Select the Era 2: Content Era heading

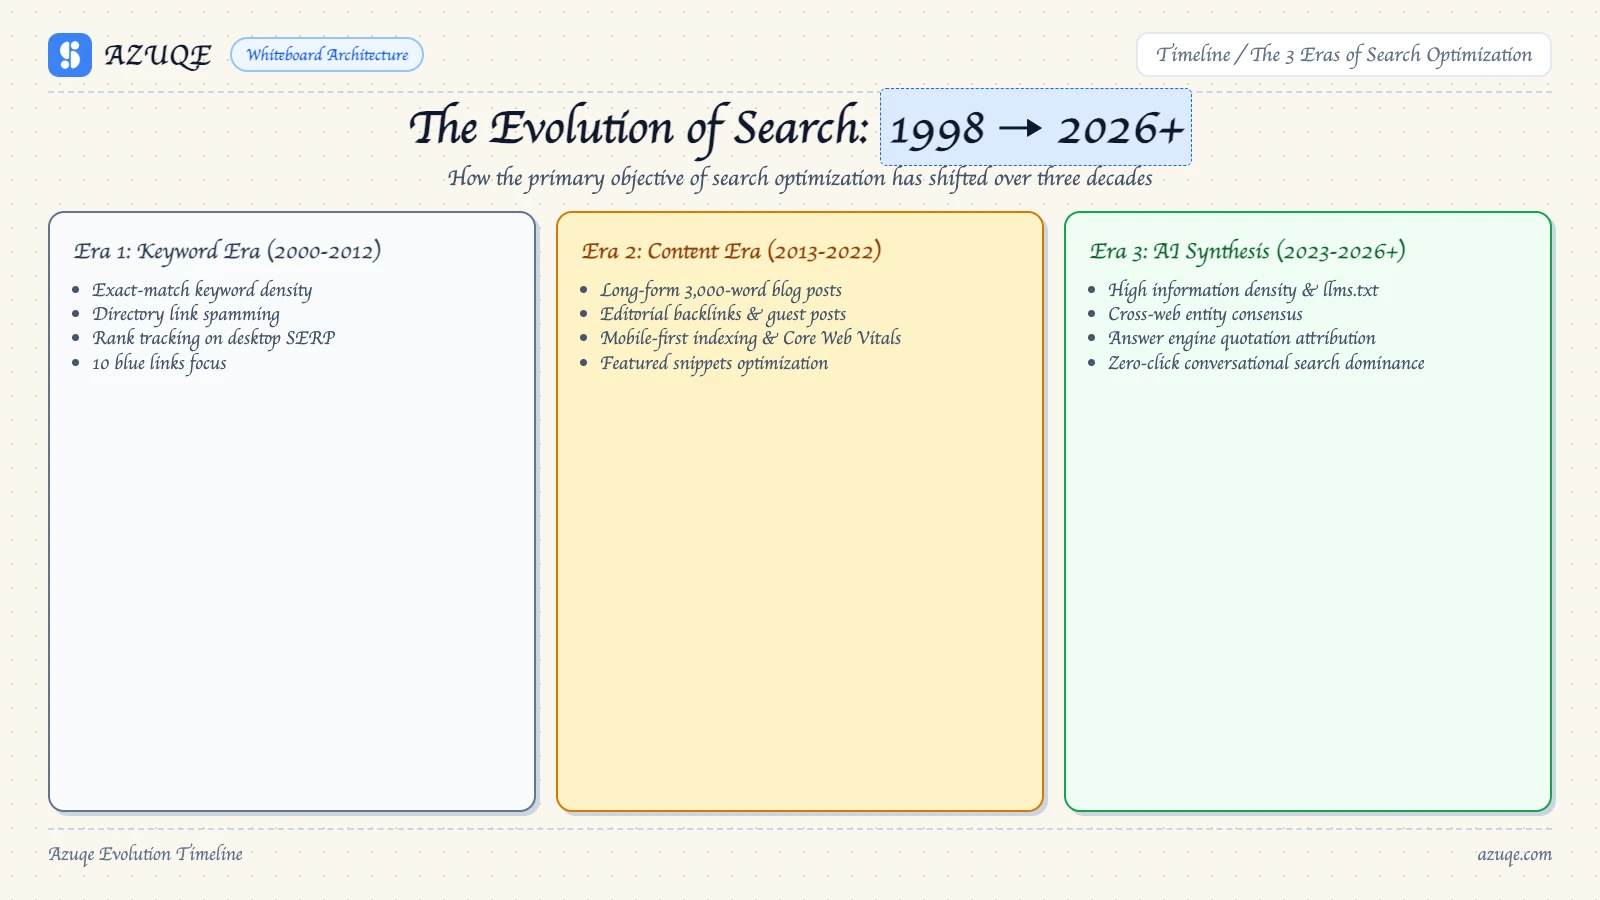(x=731, y=251)
